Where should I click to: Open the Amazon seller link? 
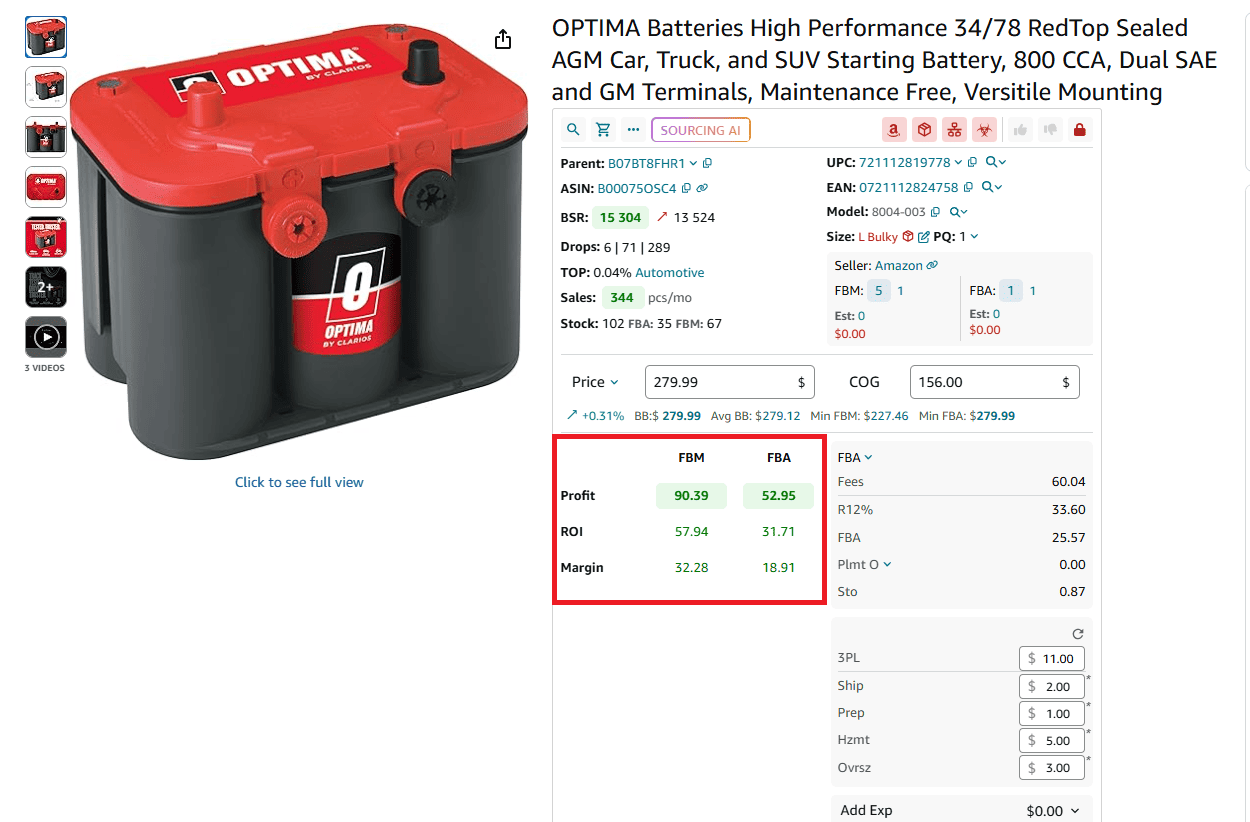pos(899,265)
